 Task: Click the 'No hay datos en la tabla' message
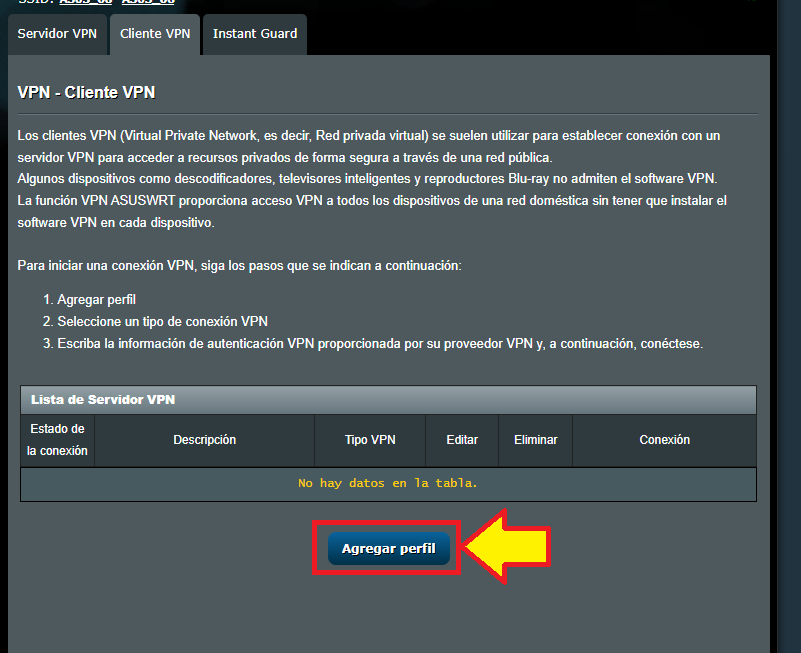coord(388,483)
